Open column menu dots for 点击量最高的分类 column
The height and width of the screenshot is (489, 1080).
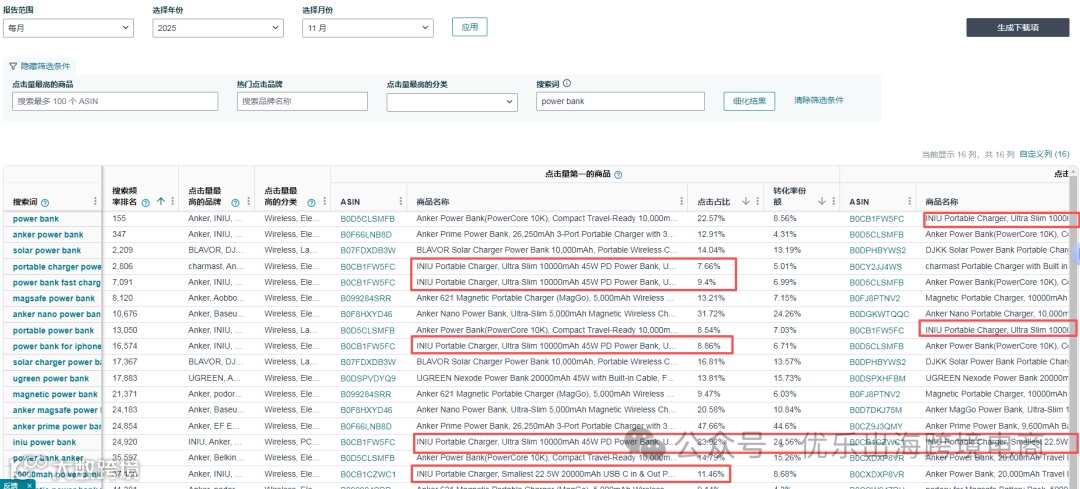pyautogui.click(x=323, y=202)
